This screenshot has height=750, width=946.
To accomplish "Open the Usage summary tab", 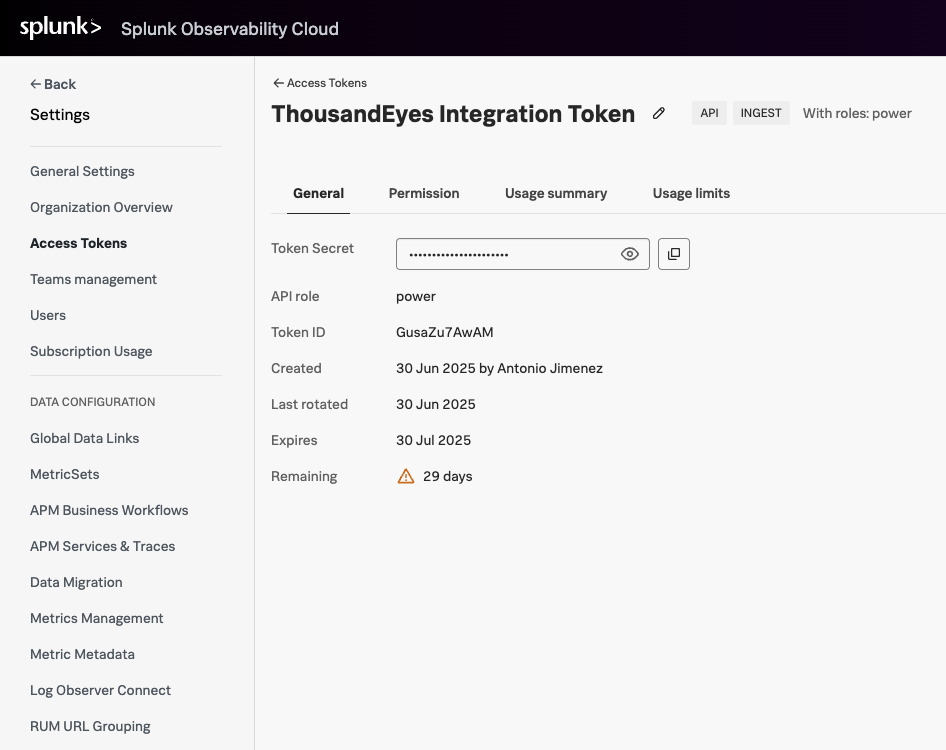I will pyautogui.click(x=556, y=193).
